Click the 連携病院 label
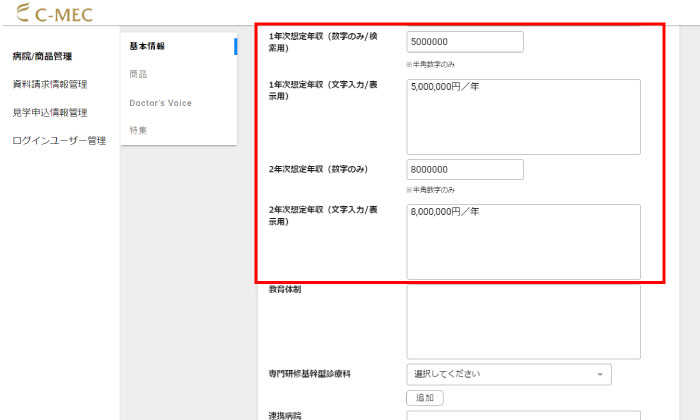700x420 pixels. point(285,416)
